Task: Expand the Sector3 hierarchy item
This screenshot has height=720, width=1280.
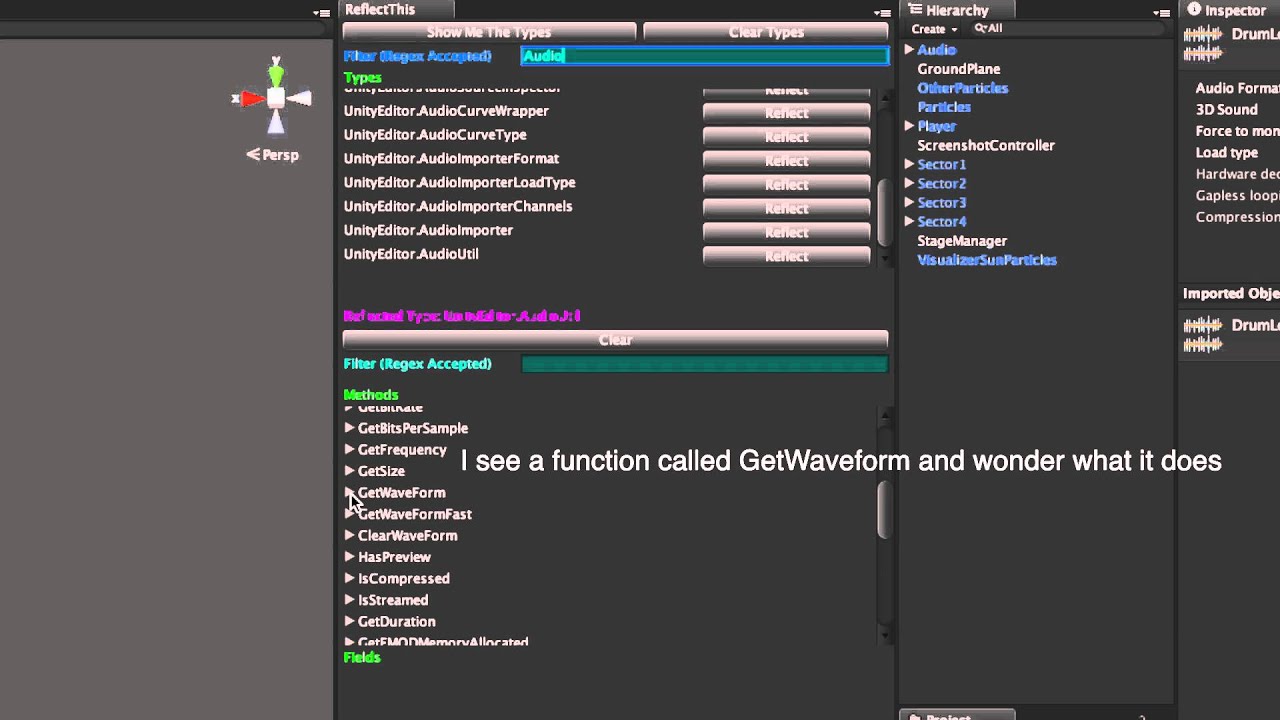Action: (909, 202)
